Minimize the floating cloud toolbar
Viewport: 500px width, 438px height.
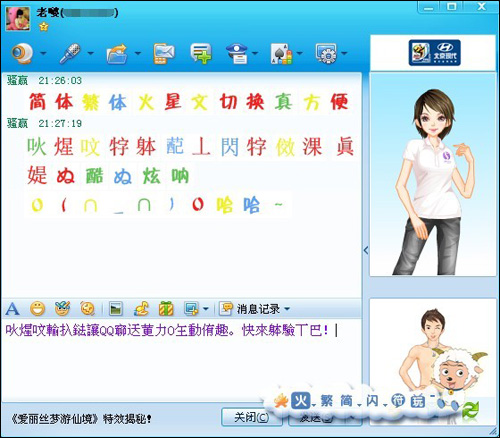pos(432,396)
